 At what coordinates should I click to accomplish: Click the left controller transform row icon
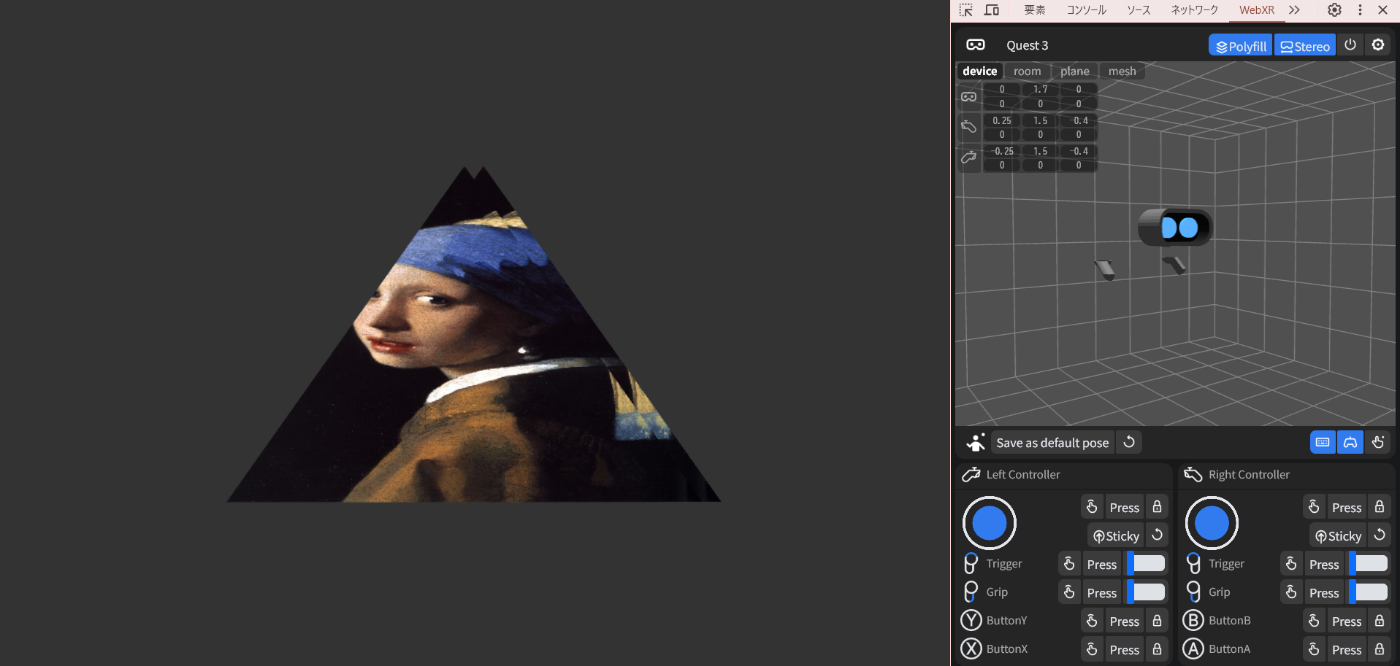[x=969, y=157]
